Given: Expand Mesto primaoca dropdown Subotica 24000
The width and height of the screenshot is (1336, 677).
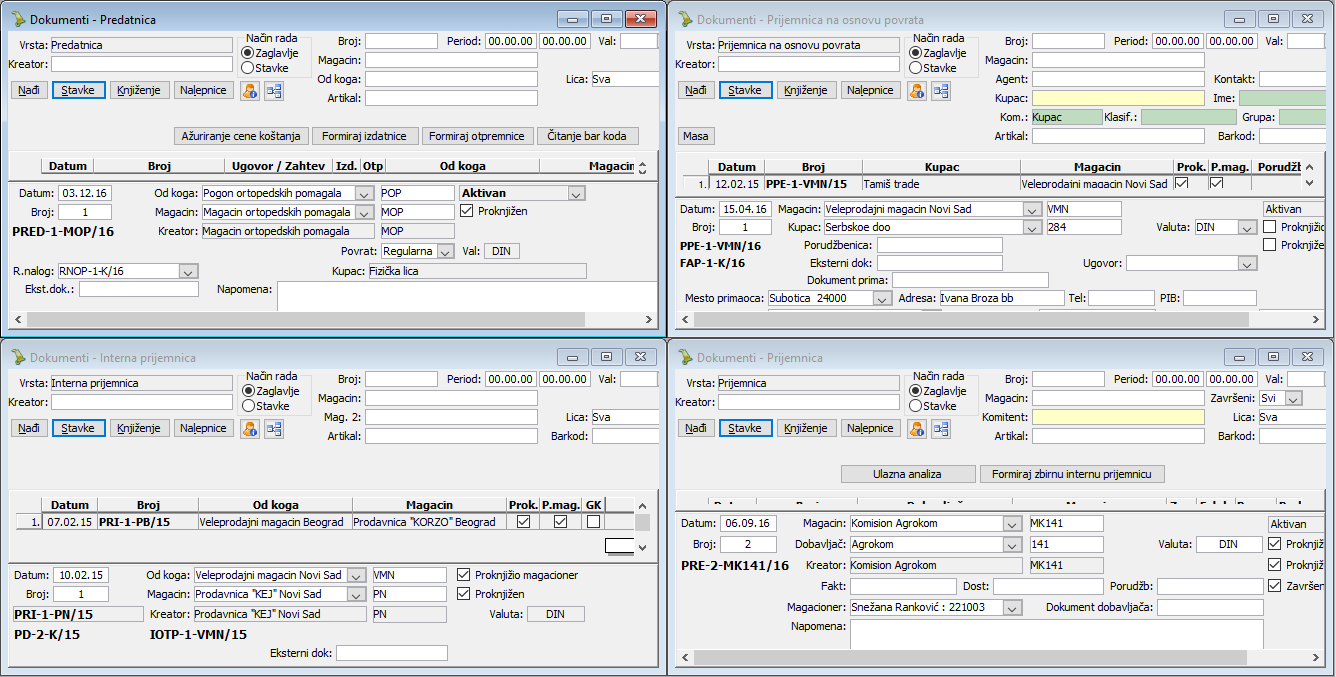Looking at the screenshot, I should tap(882, 298).
